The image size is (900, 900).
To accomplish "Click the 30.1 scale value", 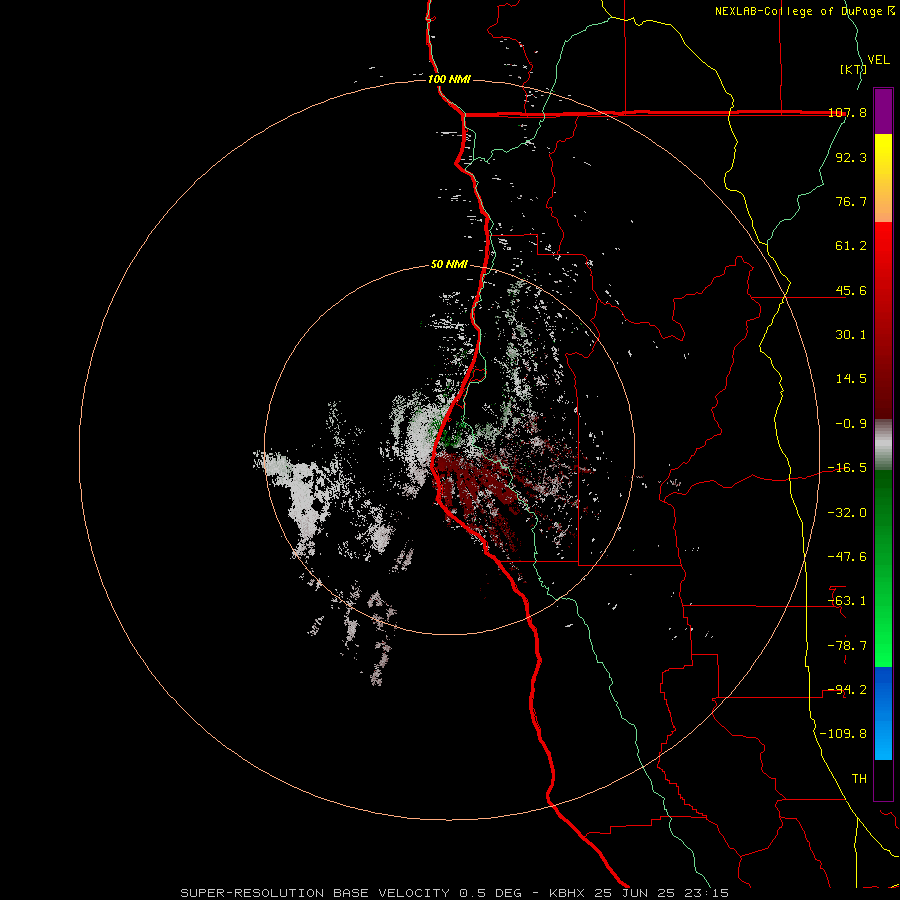I will click(851, 335).
